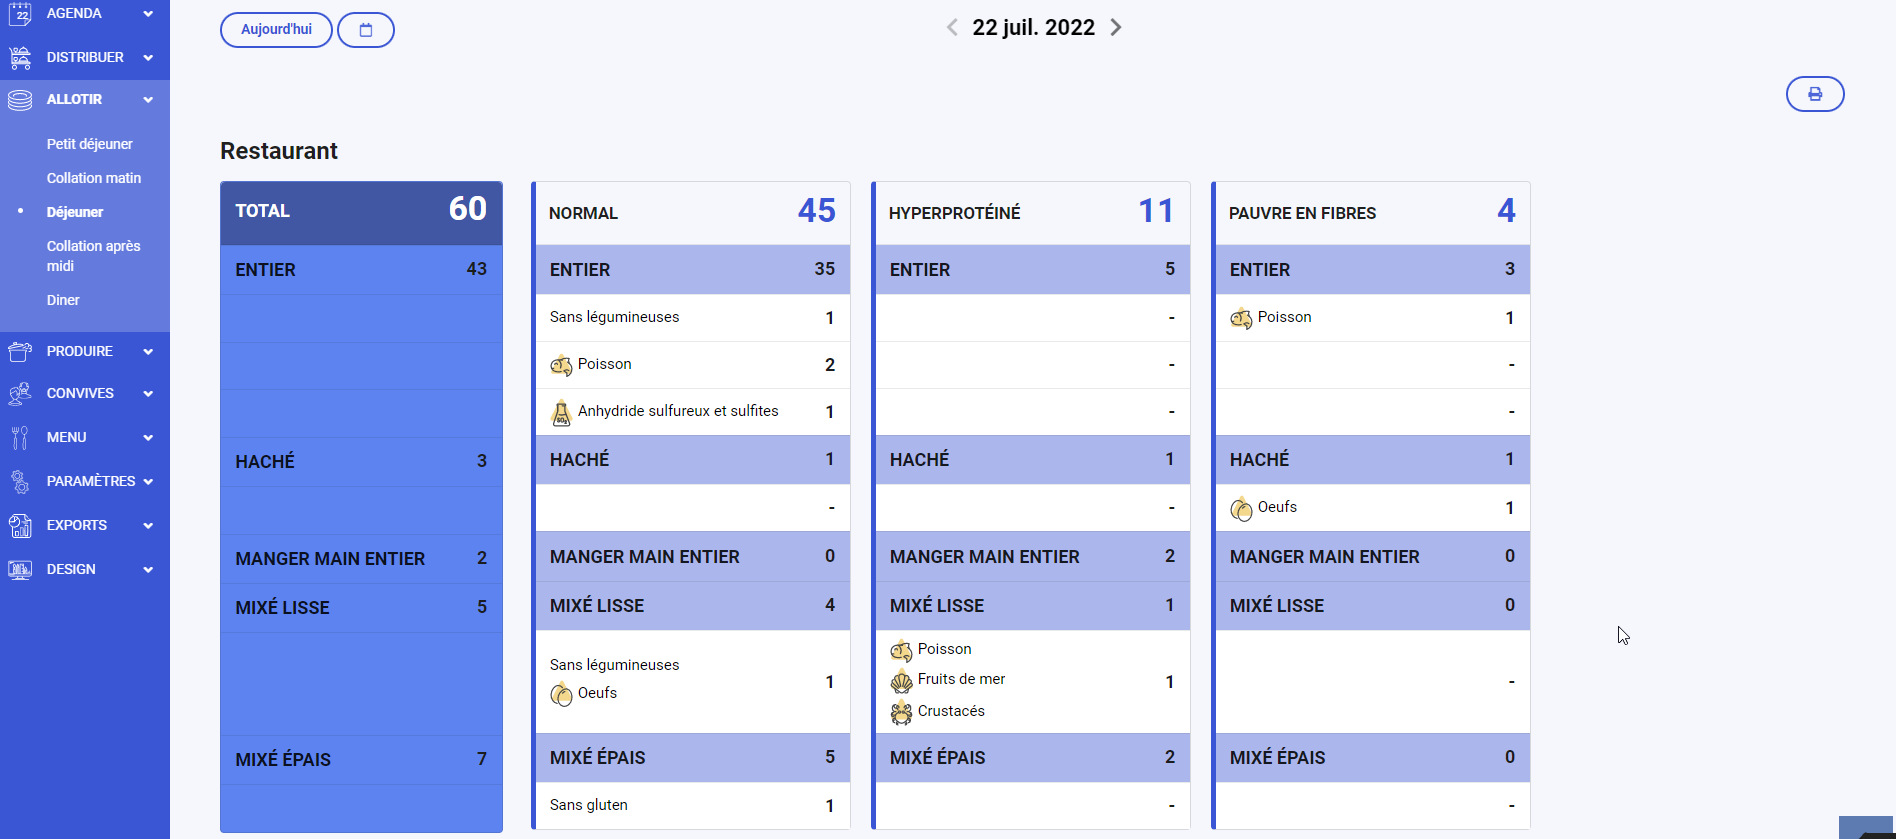The height and width of the screenshot is (839, 1896).
Task: Expand the Paramètres menu chevron
Action: pyautogui.click(x=148, y=482)
